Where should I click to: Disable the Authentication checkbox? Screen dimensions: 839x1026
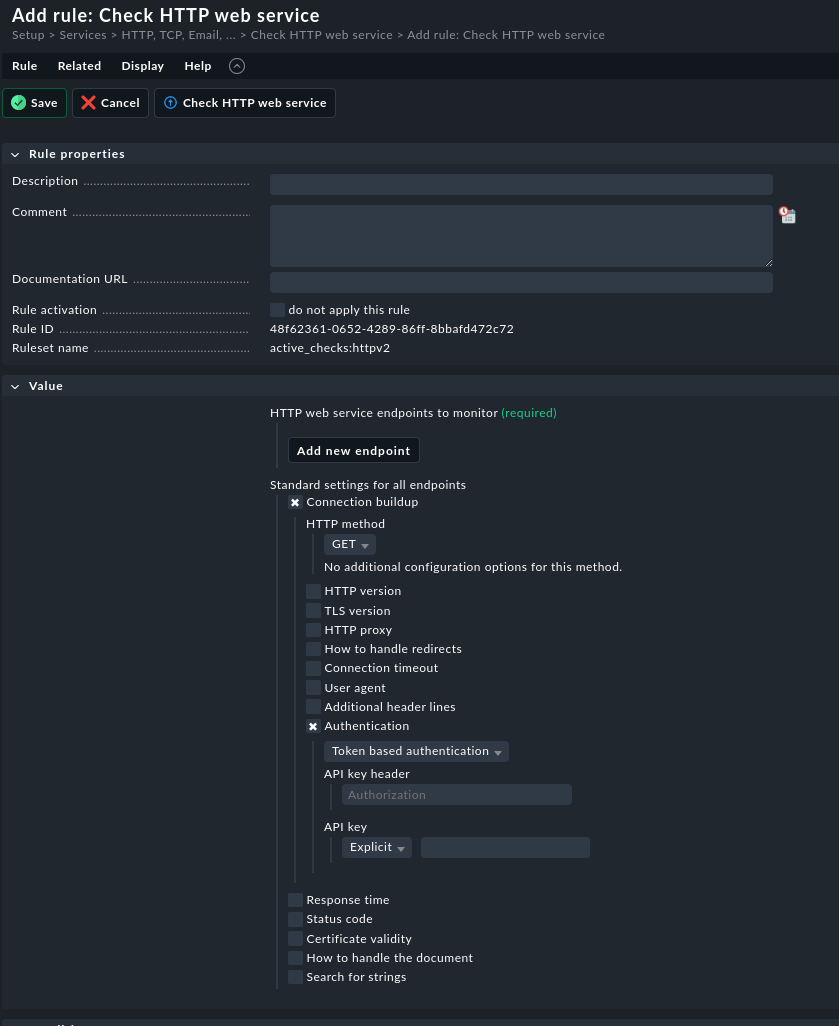click(x=314, y=727)
